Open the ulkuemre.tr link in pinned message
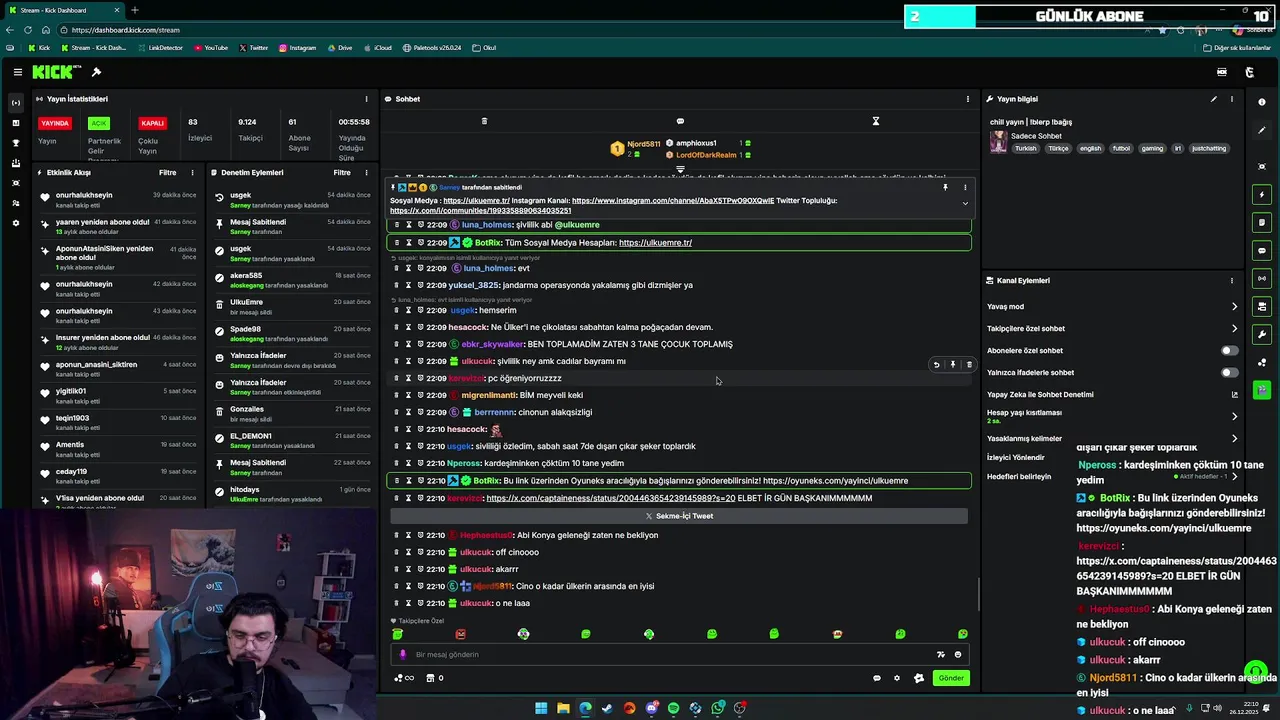This screenshot has width=1280, height=720. click(476, 201)
